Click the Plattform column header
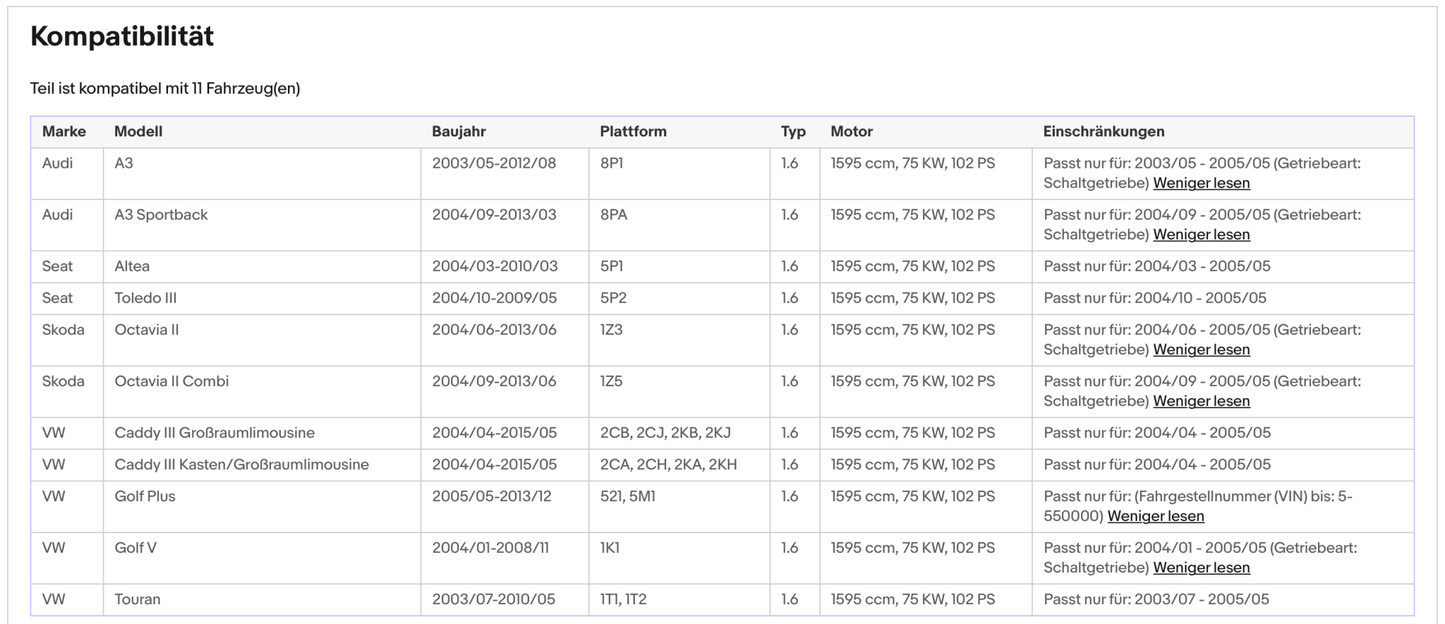 633,132
